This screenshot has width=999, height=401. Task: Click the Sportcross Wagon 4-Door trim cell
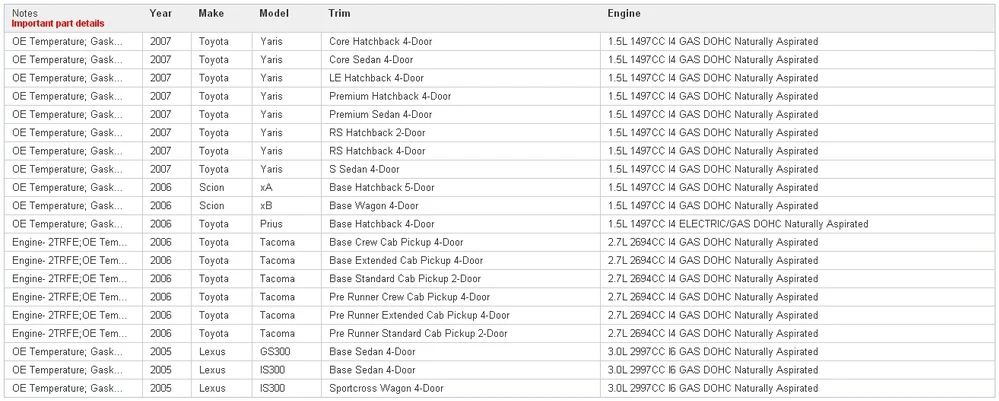[461, 388]
